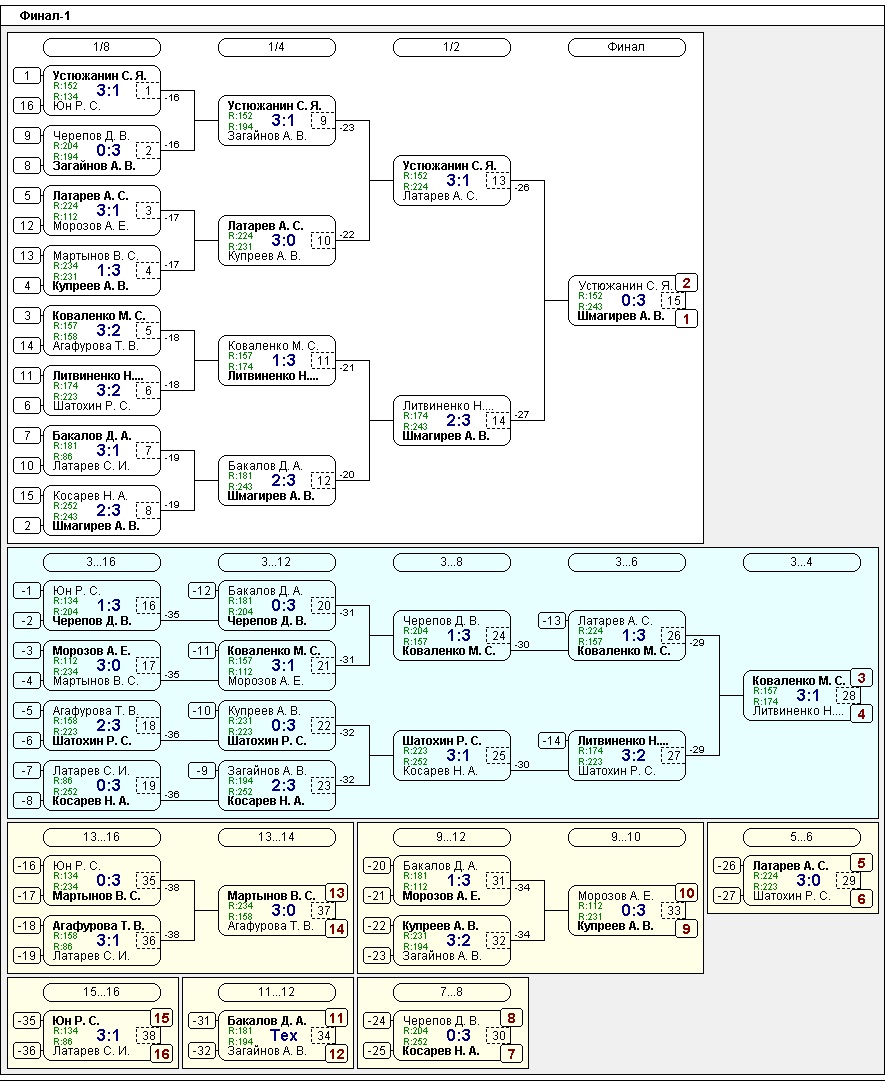This screenshot has height=1081, width=889.
Task: Click seed number 9 box
Action: (x=27, y=135)
